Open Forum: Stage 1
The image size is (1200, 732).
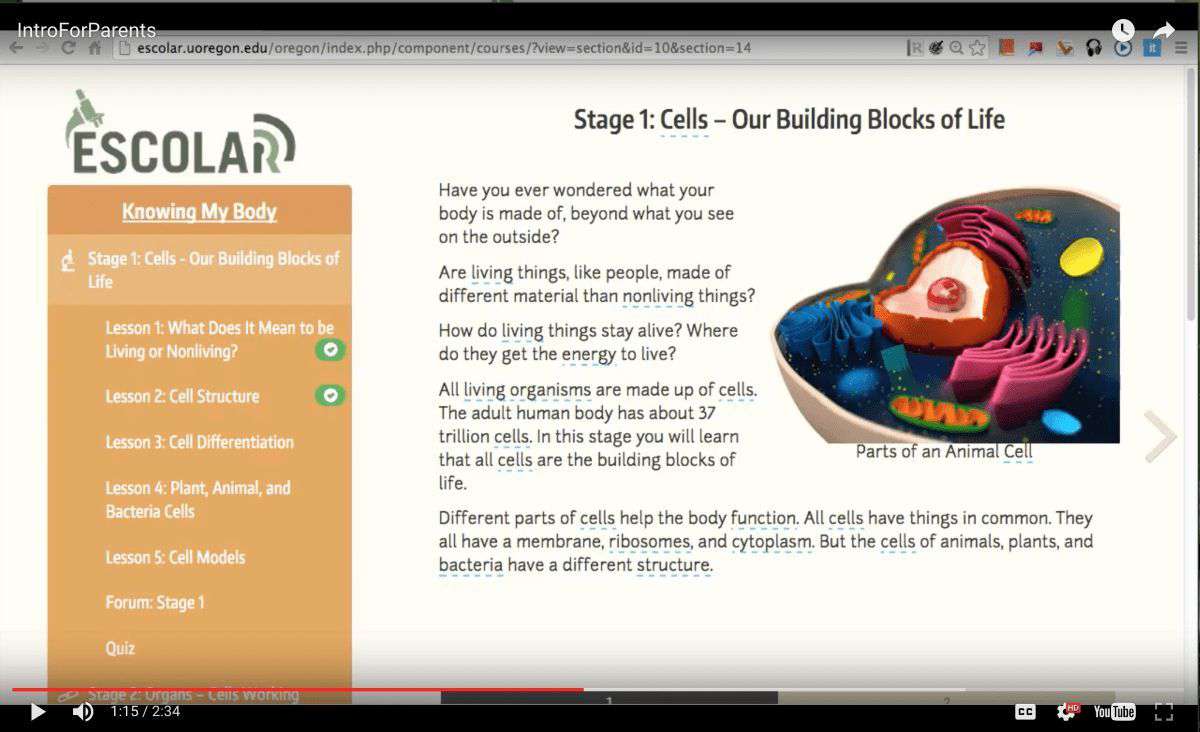(155, 602)
